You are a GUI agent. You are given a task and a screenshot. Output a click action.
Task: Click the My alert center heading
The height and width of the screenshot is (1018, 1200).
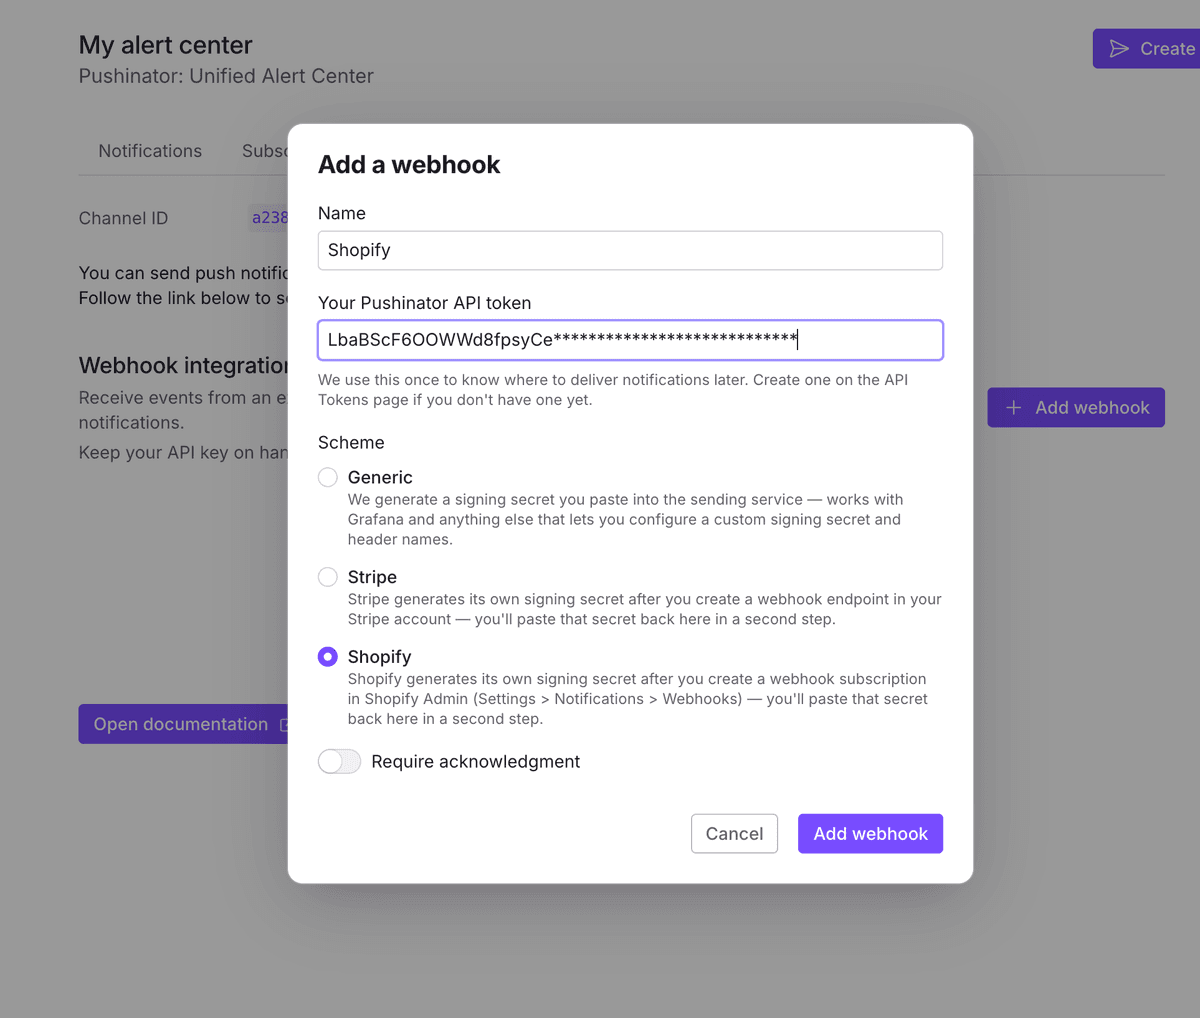[x=165, y=45]
